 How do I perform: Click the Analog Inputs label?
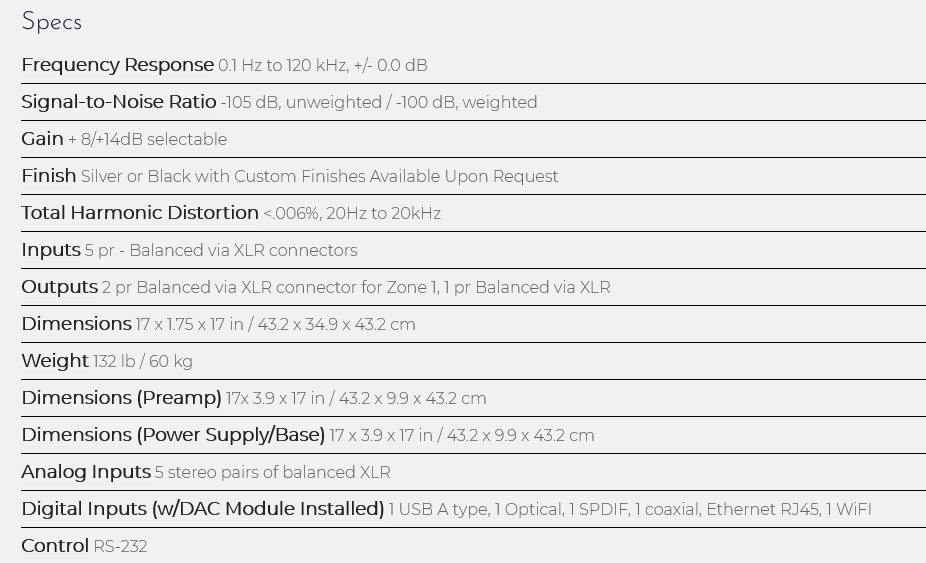click(85, 472)
